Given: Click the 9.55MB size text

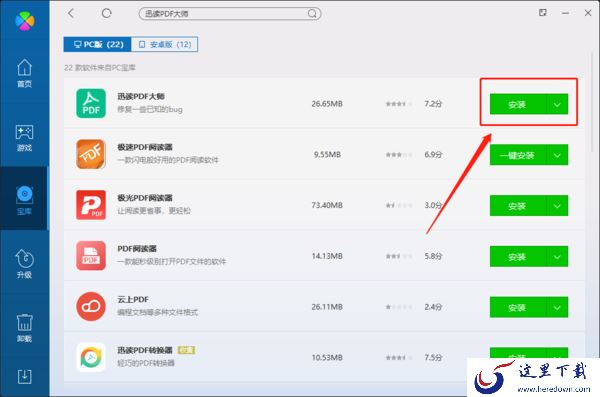Looking at the screenshot, I should pos(327,154).
